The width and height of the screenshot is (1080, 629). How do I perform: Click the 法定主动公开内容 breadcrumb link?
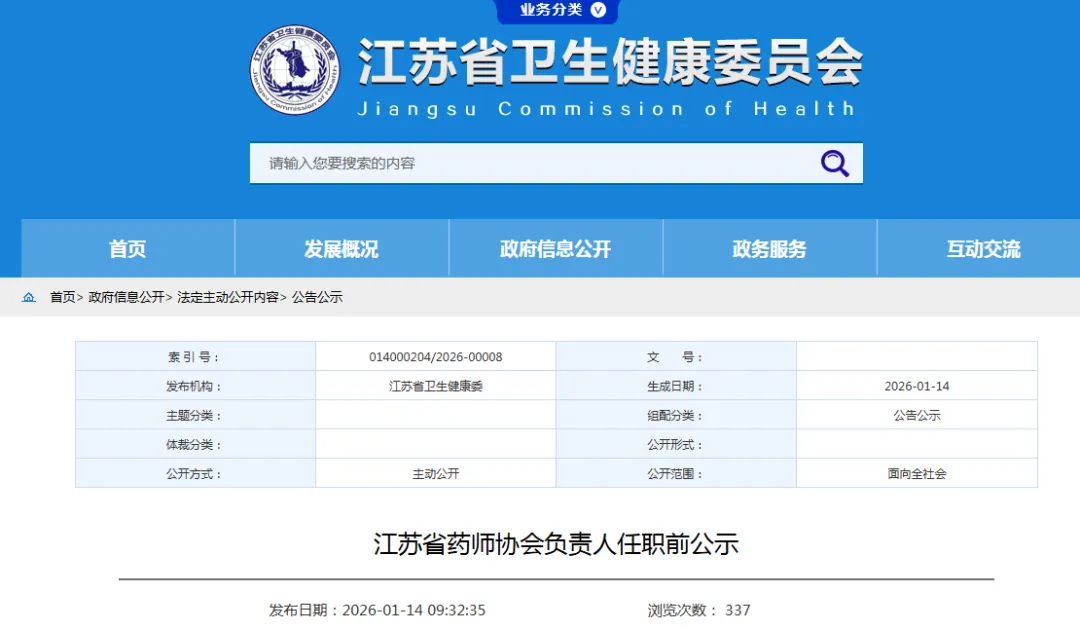(228, 297)
